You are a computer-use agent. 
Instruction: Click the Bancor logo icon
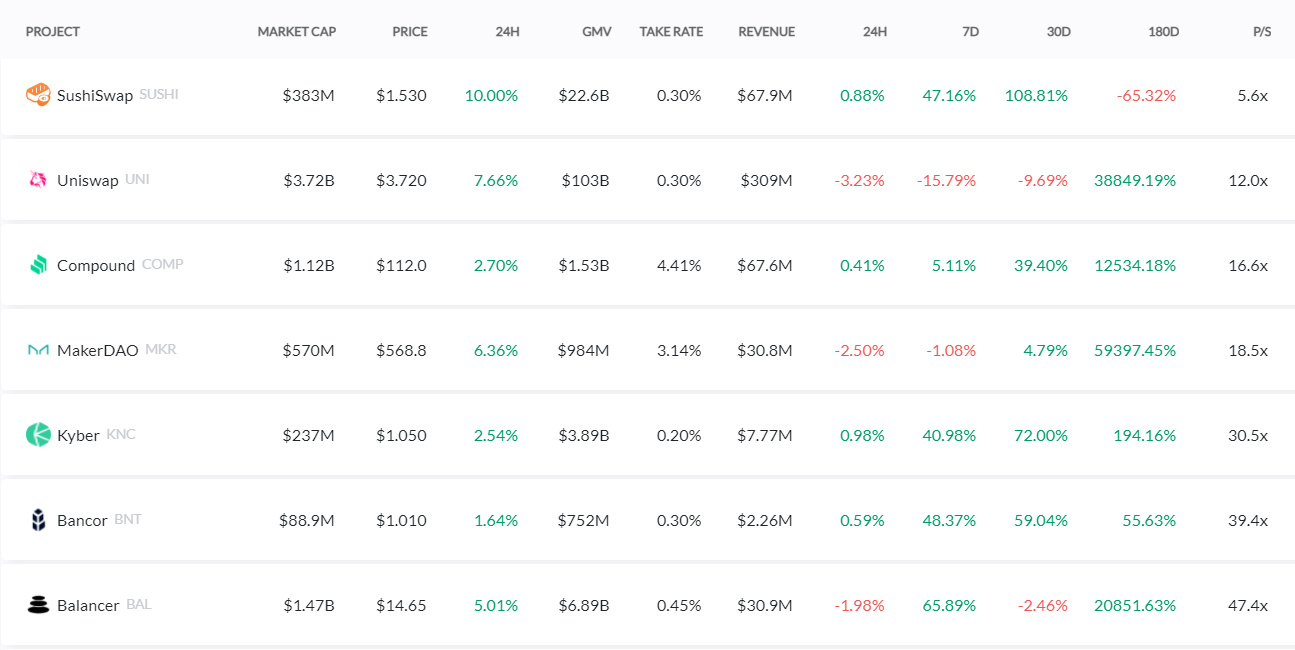38,520
